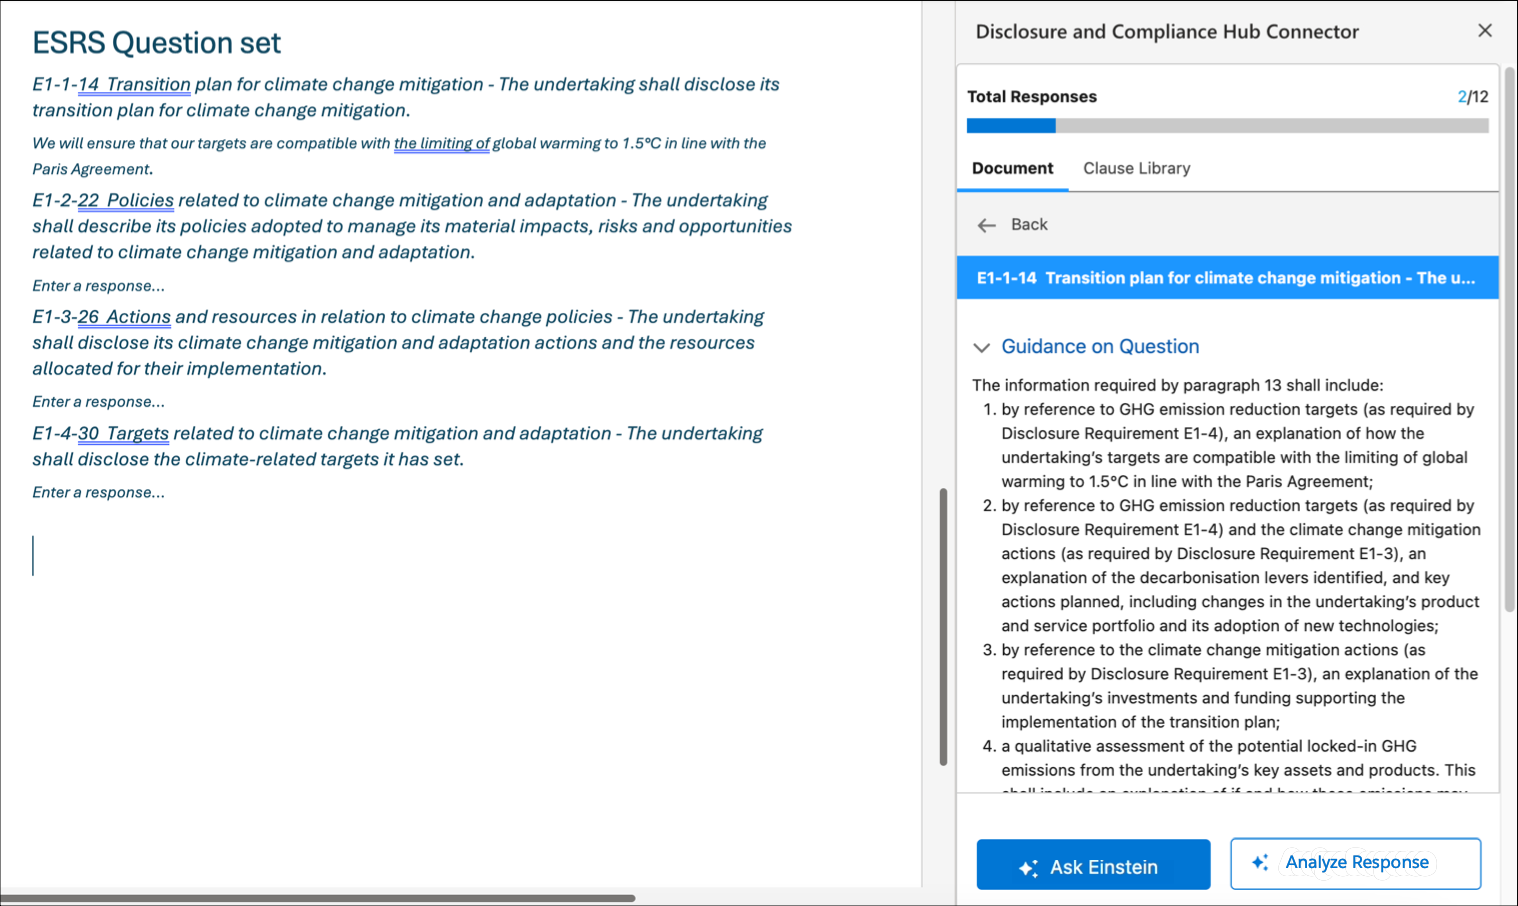Click the Back arrow icon

[x=986, y=225]
